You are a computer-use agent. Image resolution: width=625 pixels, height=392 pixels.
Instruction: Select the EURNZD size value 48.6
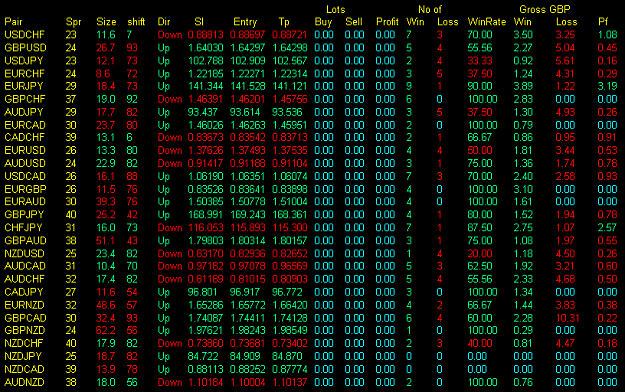[x=106, y=305]
